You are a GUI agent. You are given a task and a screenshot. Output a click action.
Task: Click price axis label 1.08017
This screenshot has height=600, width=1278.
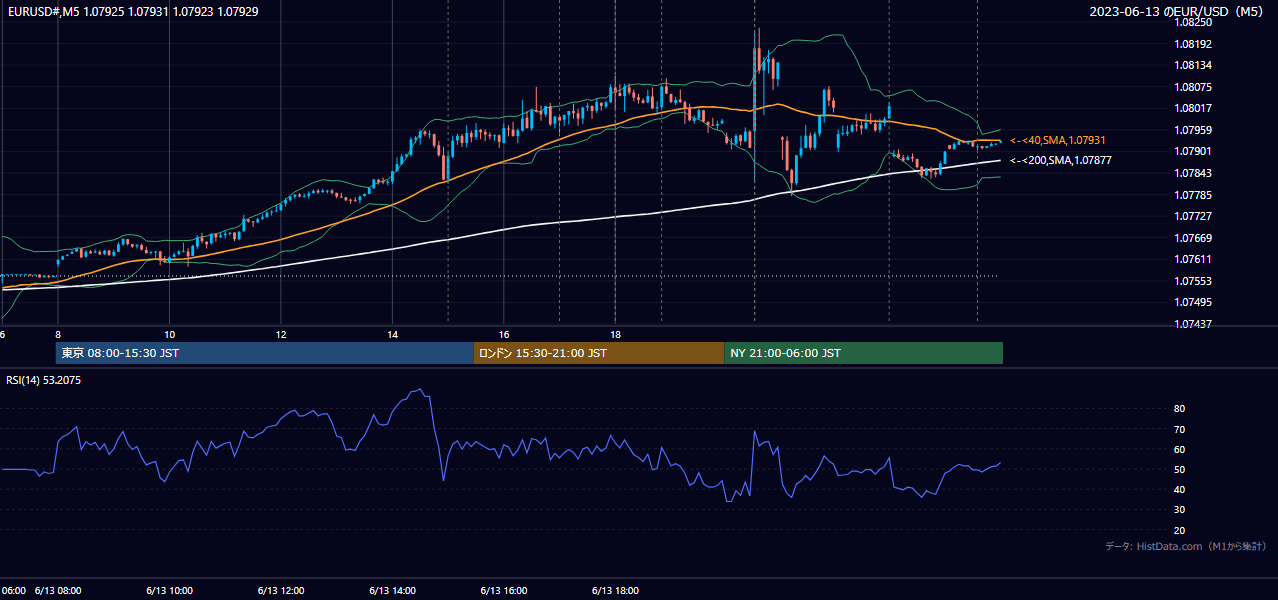click(x=1193, y=108)
